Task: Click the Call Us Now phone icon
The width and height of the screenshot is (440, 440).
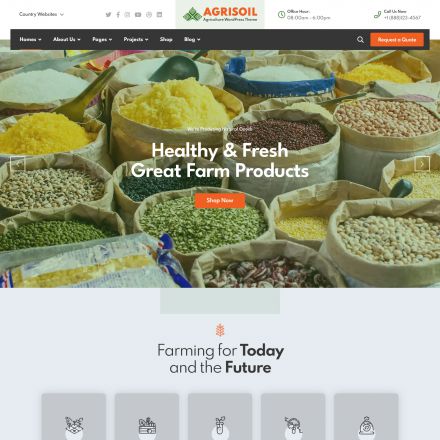Action: click(377, 14)
